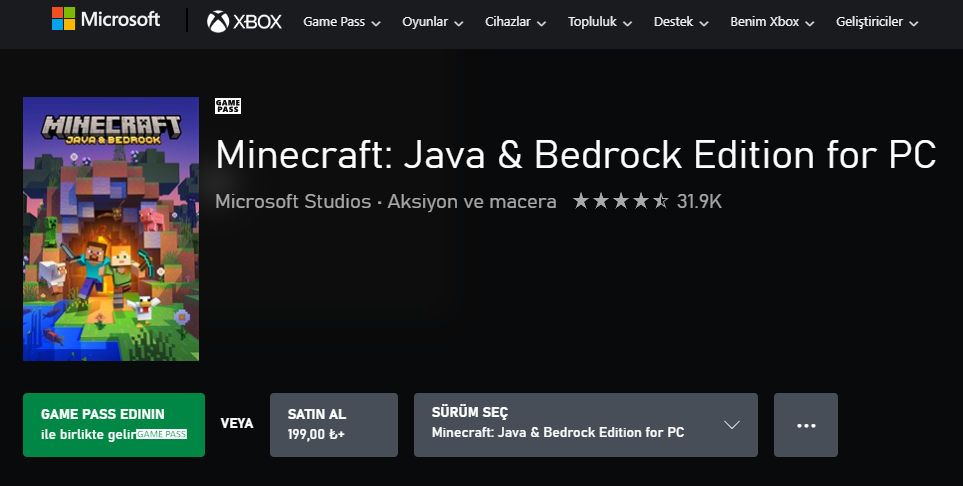963x486 pixels.
Task: Click the Game Pass badge above title
Action: tap(228, 106)
